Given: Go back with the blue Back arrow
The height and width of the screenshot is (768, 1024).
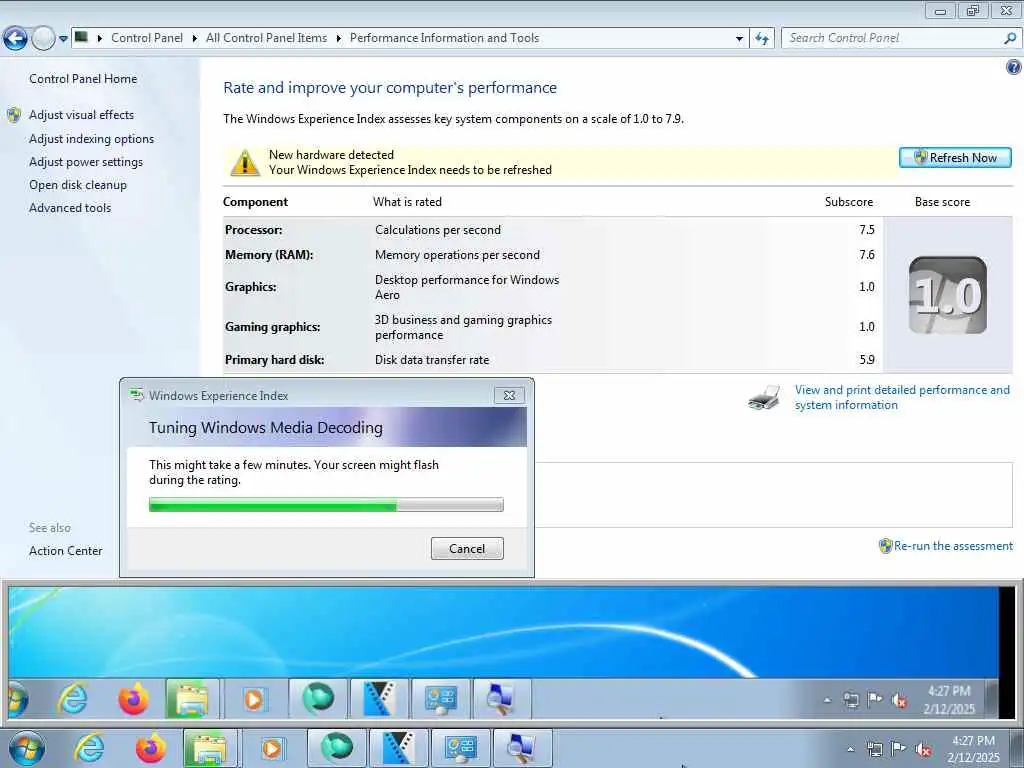Looking at the screenshot, I should pos(15,39).
